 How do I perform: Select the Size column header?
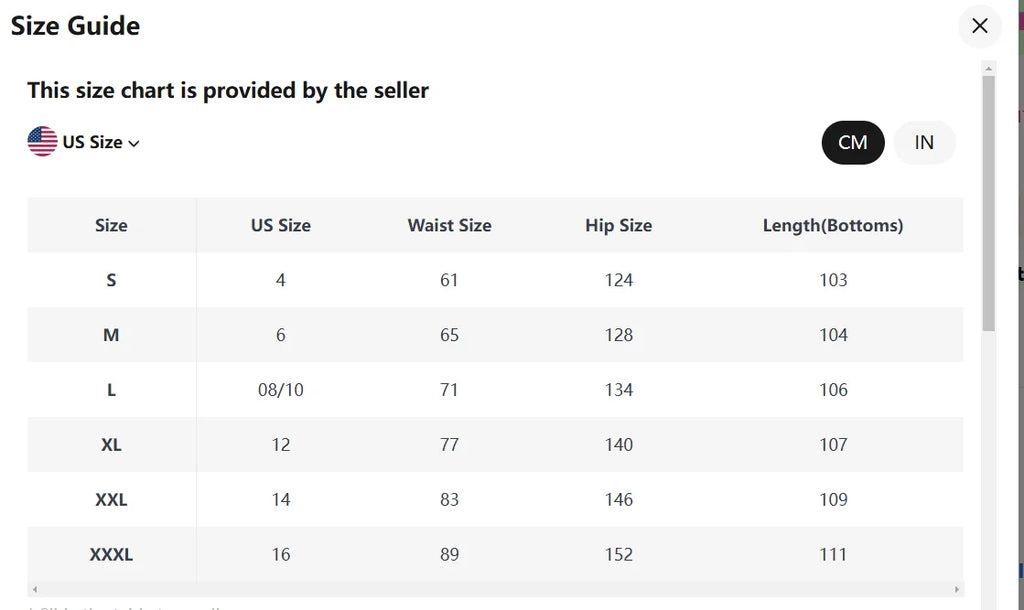pyautogui.click(x=111, y=225)
